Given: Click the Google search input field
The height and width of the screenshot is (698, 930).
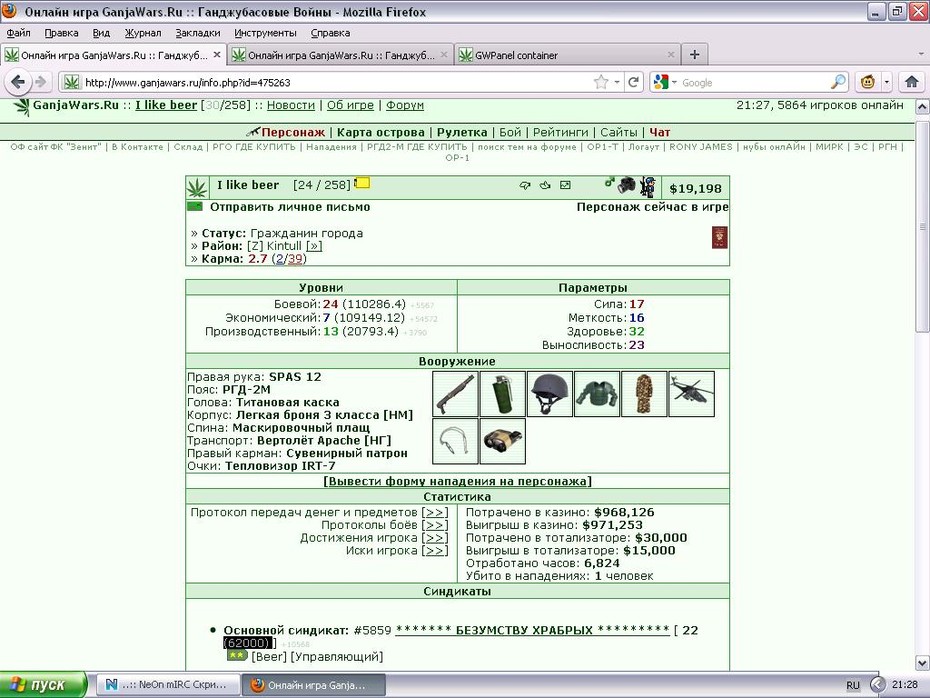Looking at the screenshot, I should click(x=754, y=82).
